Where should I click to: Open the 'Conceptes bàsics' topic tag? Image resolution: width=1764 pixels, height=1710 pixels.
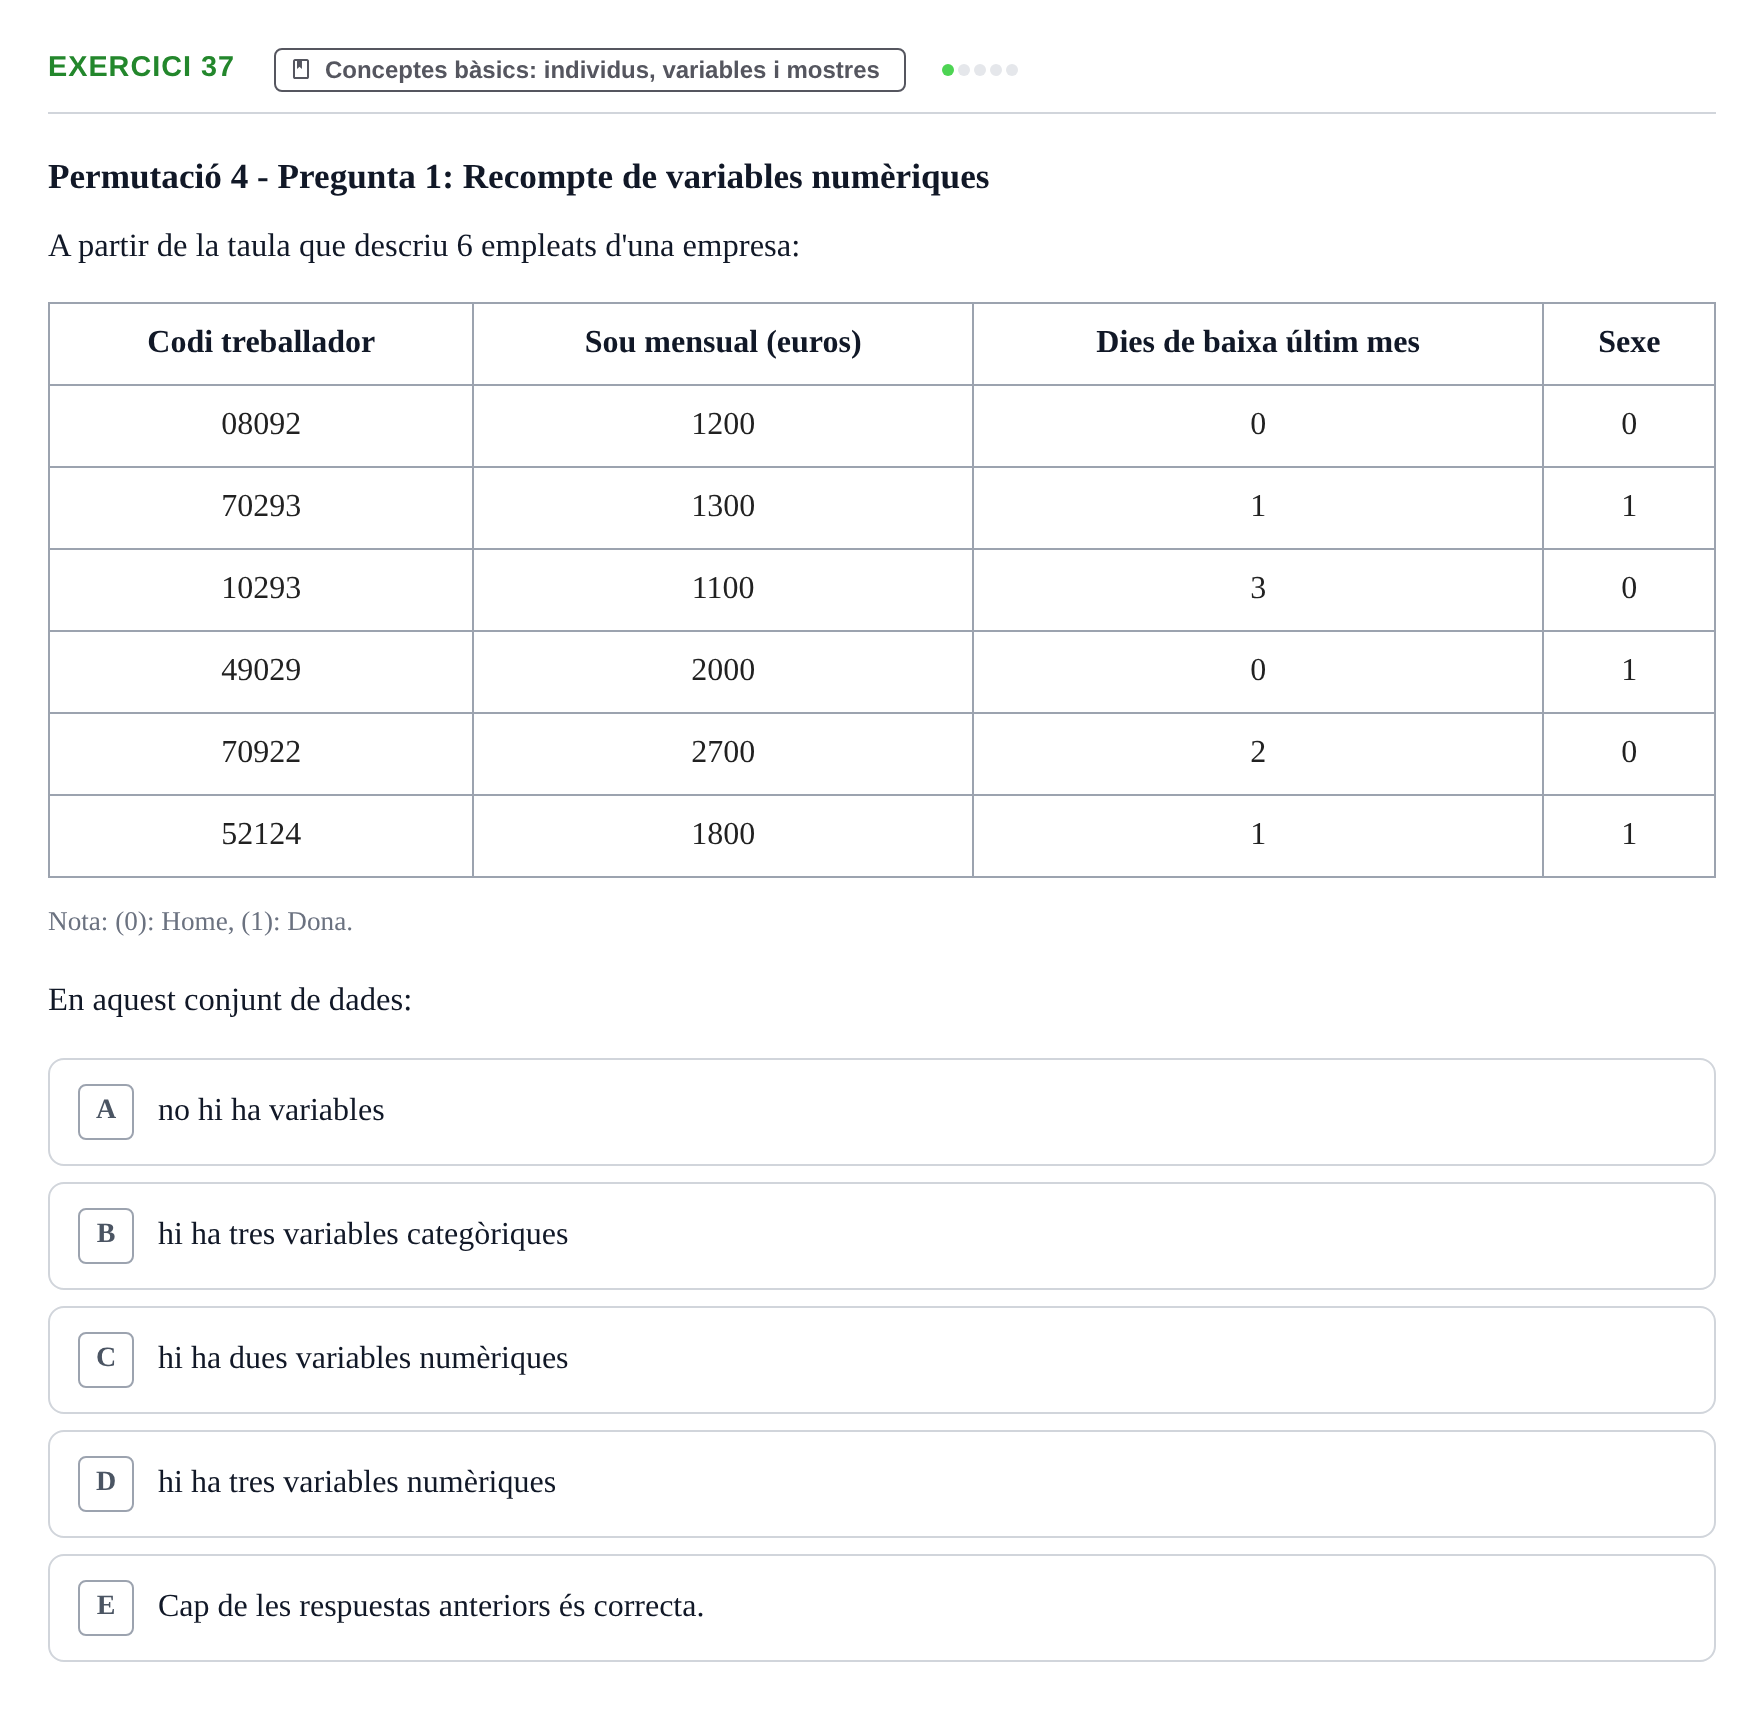[x=590, y=70]
